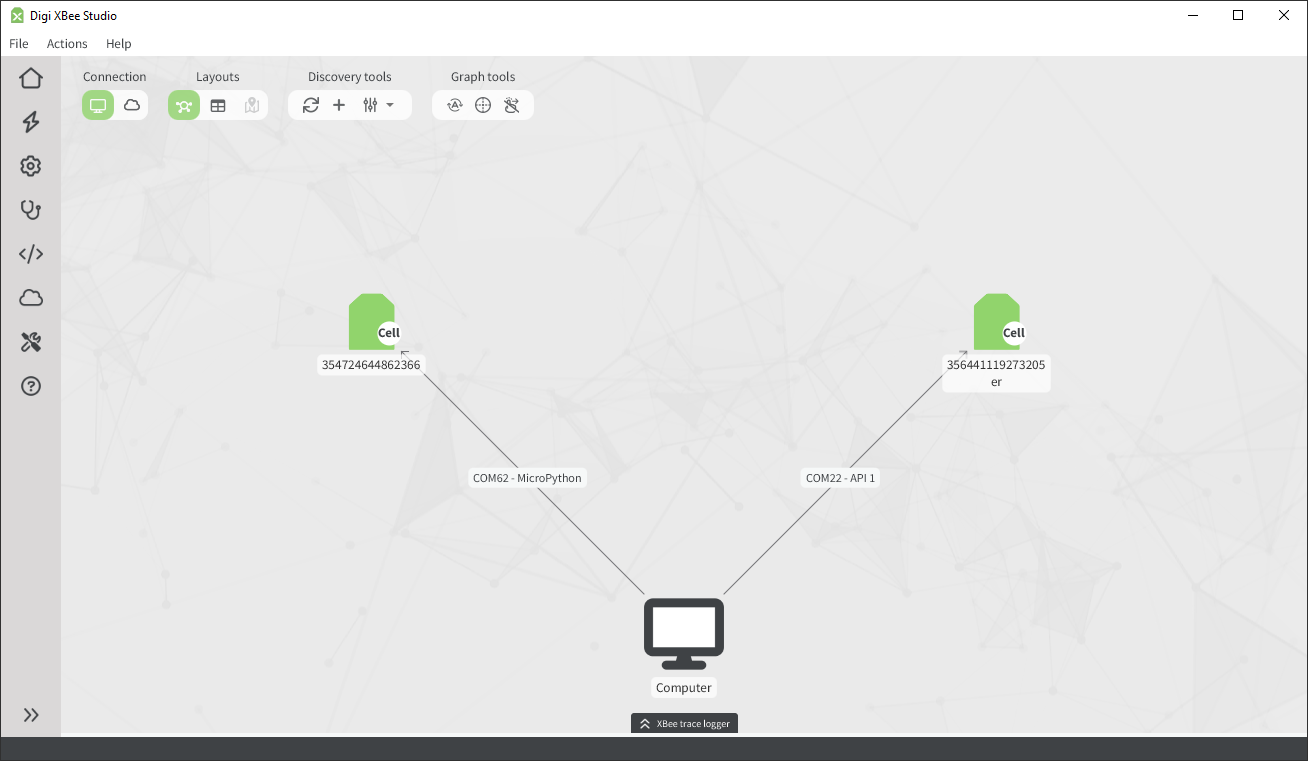Open the gear configuration sidebar icon

click(31, 166)
